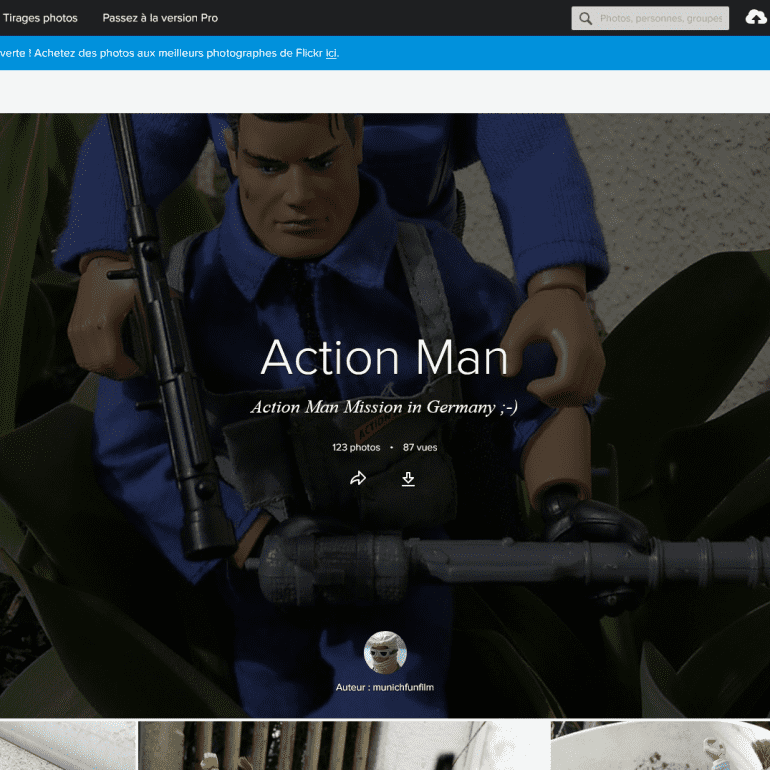Image resolution: width=770 pixels, height=770 pixels.
Task: Select Passez à la version Pro
Action: tap(160, 18)
